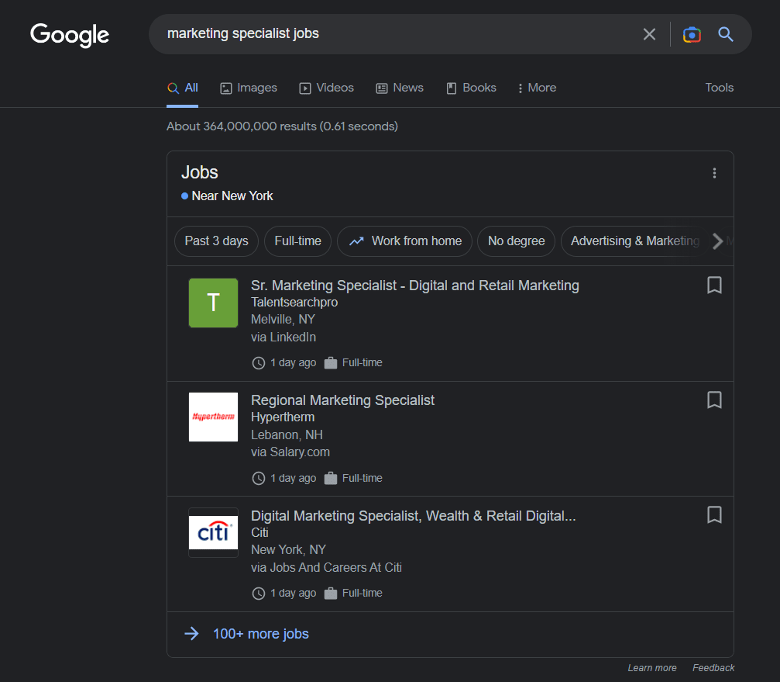This screenshot has width=780, height=685.
Task: Click via Jobs And Careers At Citi
Action: coord(326,568)
